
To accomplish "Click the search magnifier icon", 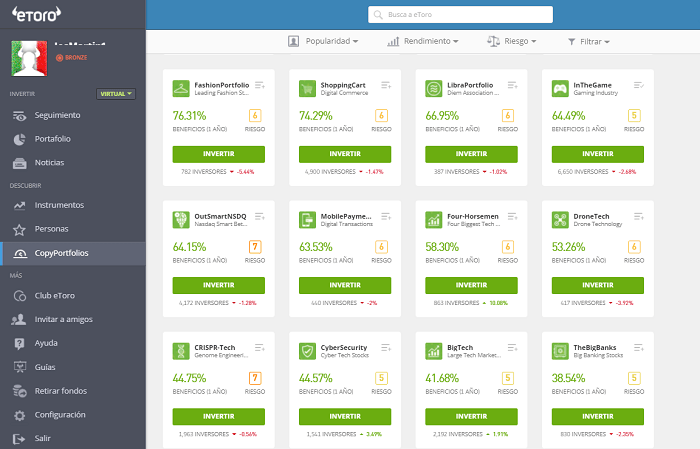I will coord(378,15).
